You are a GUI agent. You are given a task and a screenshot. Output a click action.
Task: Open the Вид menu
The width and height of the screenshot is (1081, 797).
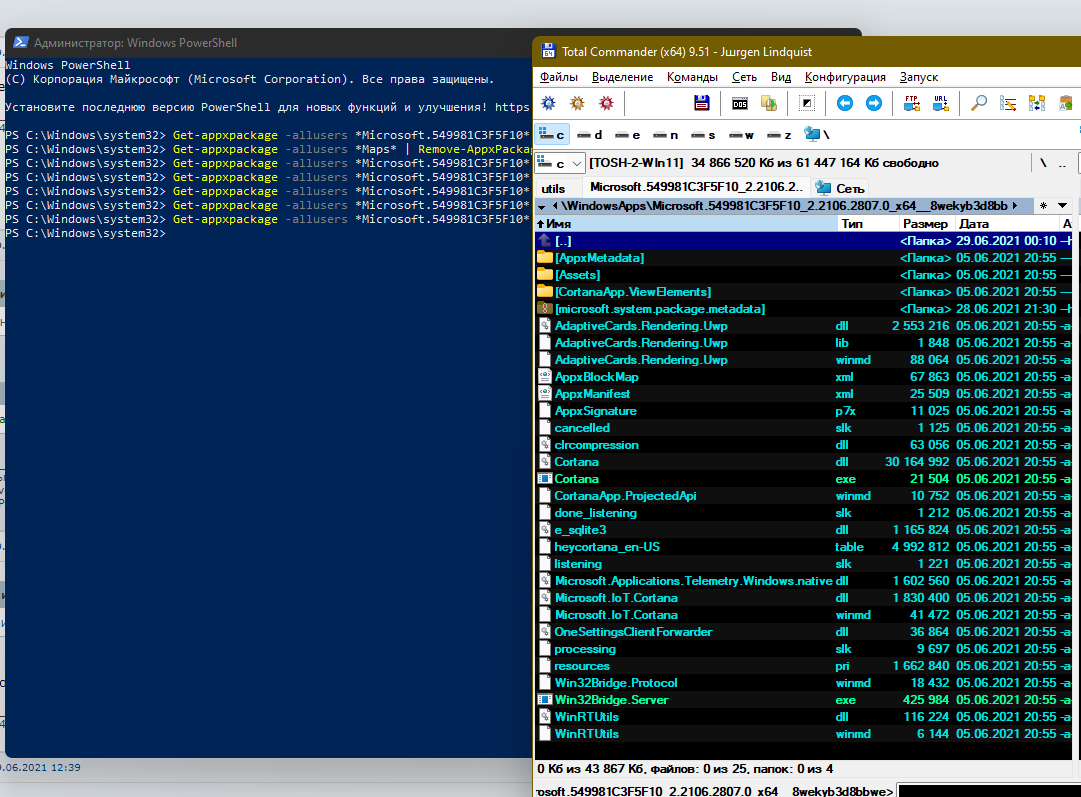pyautogui.click(x=780, y=77)
